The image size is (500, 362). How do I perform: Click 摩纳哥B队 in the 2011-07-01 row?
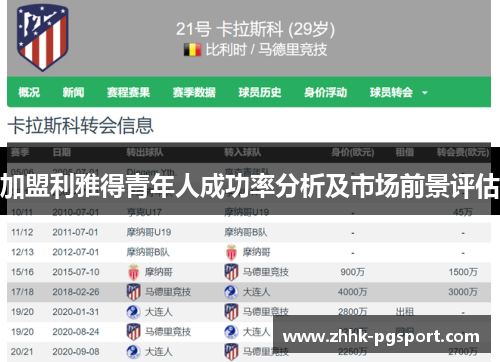click(x=246, y=232)
